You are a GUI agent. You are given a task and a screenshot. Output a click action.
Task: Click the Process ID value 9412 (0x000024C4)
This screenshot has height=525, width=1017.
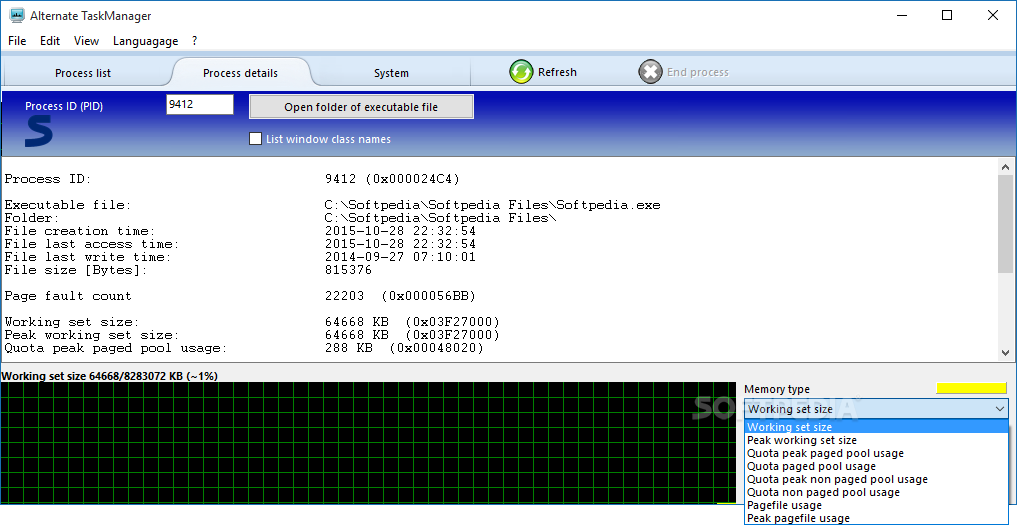pos(392,179)
